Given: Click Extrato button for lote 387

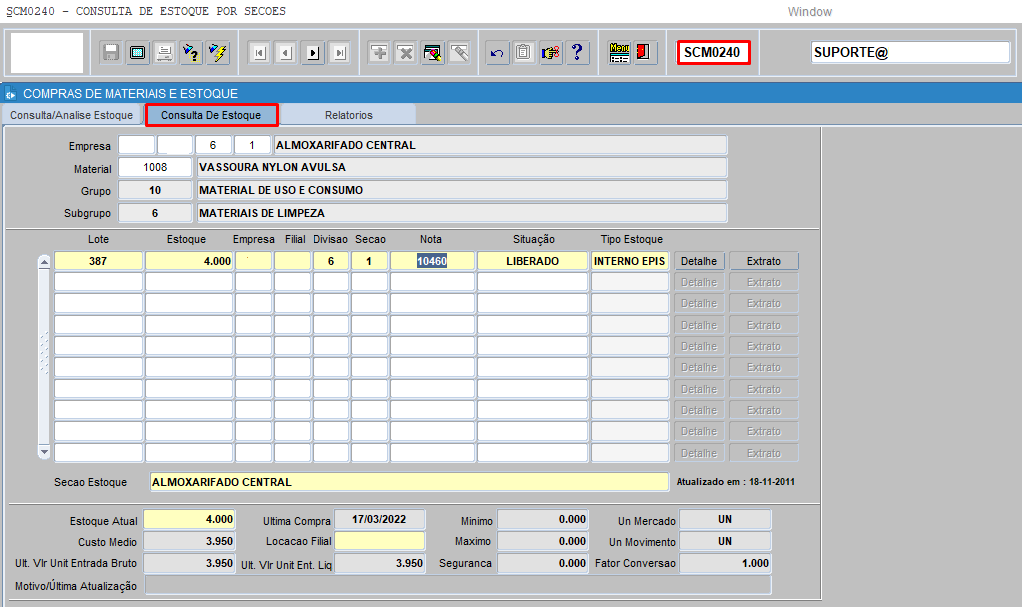Looking at the screenshot, I should (764, 261).
